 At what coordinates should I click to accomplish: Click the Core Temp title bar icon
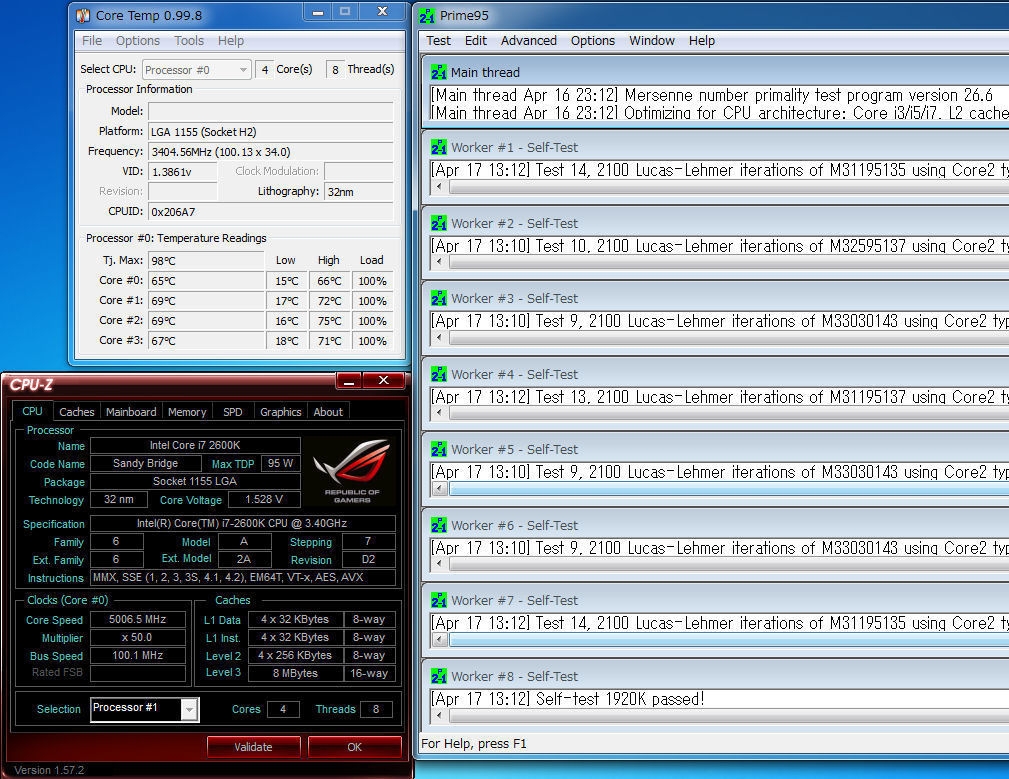(x=83, y=15)
